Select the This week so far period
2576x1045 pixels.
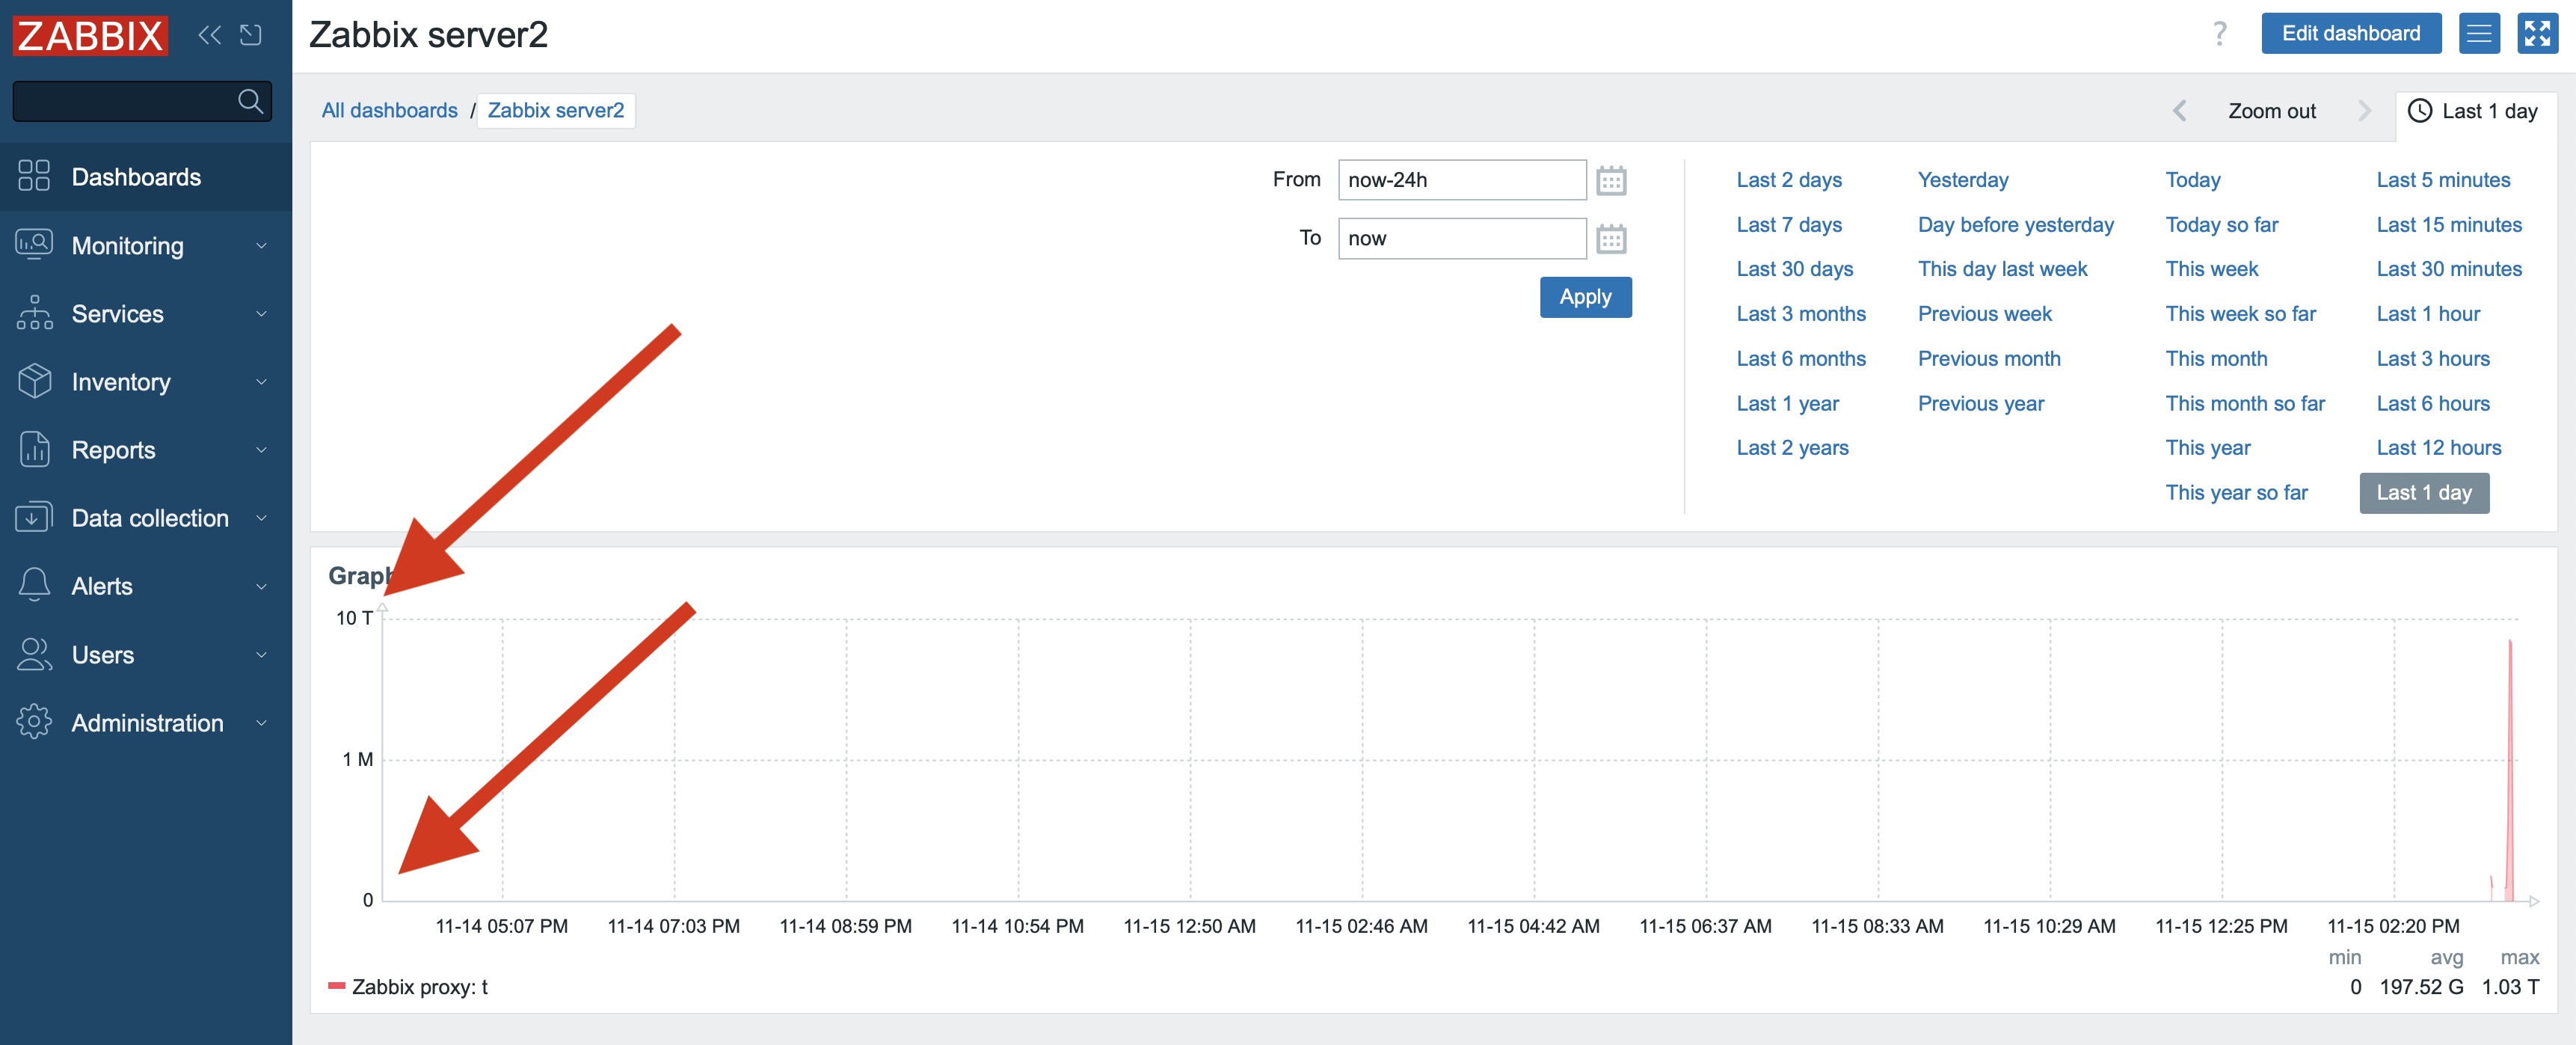2240,314
